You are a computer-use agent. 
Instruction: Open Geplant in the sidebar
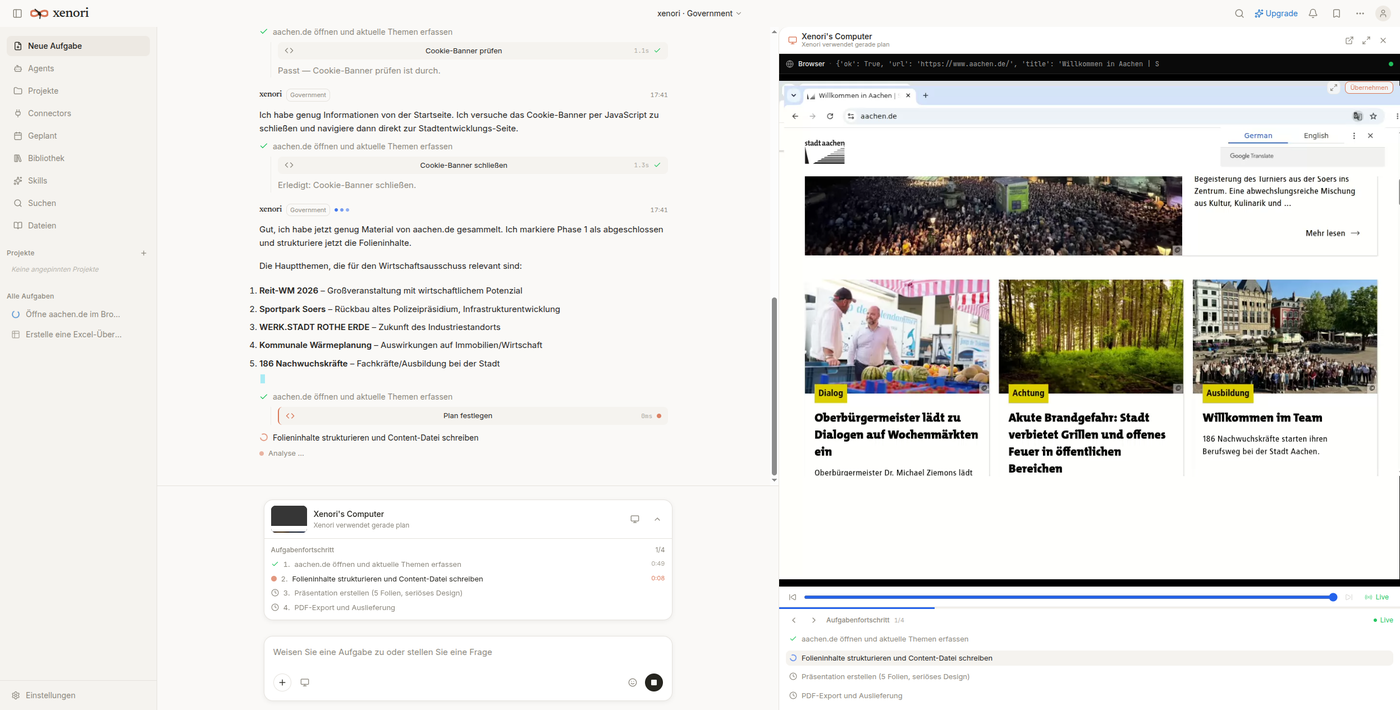(78, 136)
